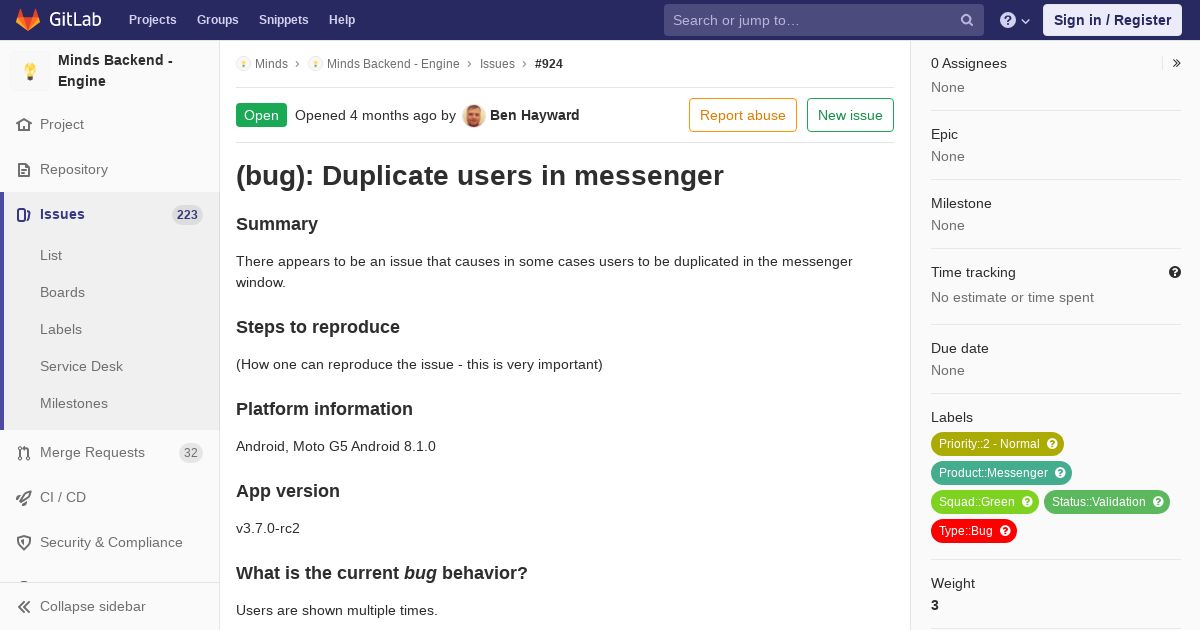Screen dimensions: 1200x630
Task: Open the Service Desk submenu item
Action: point(81,366)
